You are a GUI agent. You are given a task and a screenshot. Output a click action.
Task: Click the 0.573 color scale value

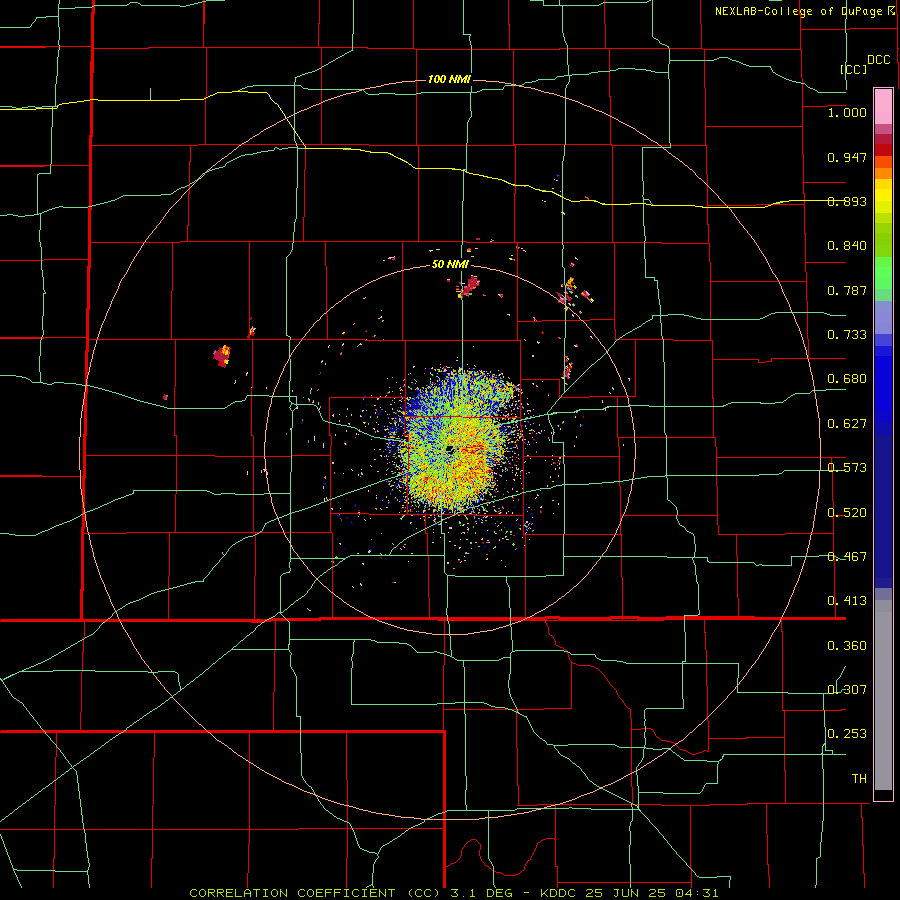847,468
